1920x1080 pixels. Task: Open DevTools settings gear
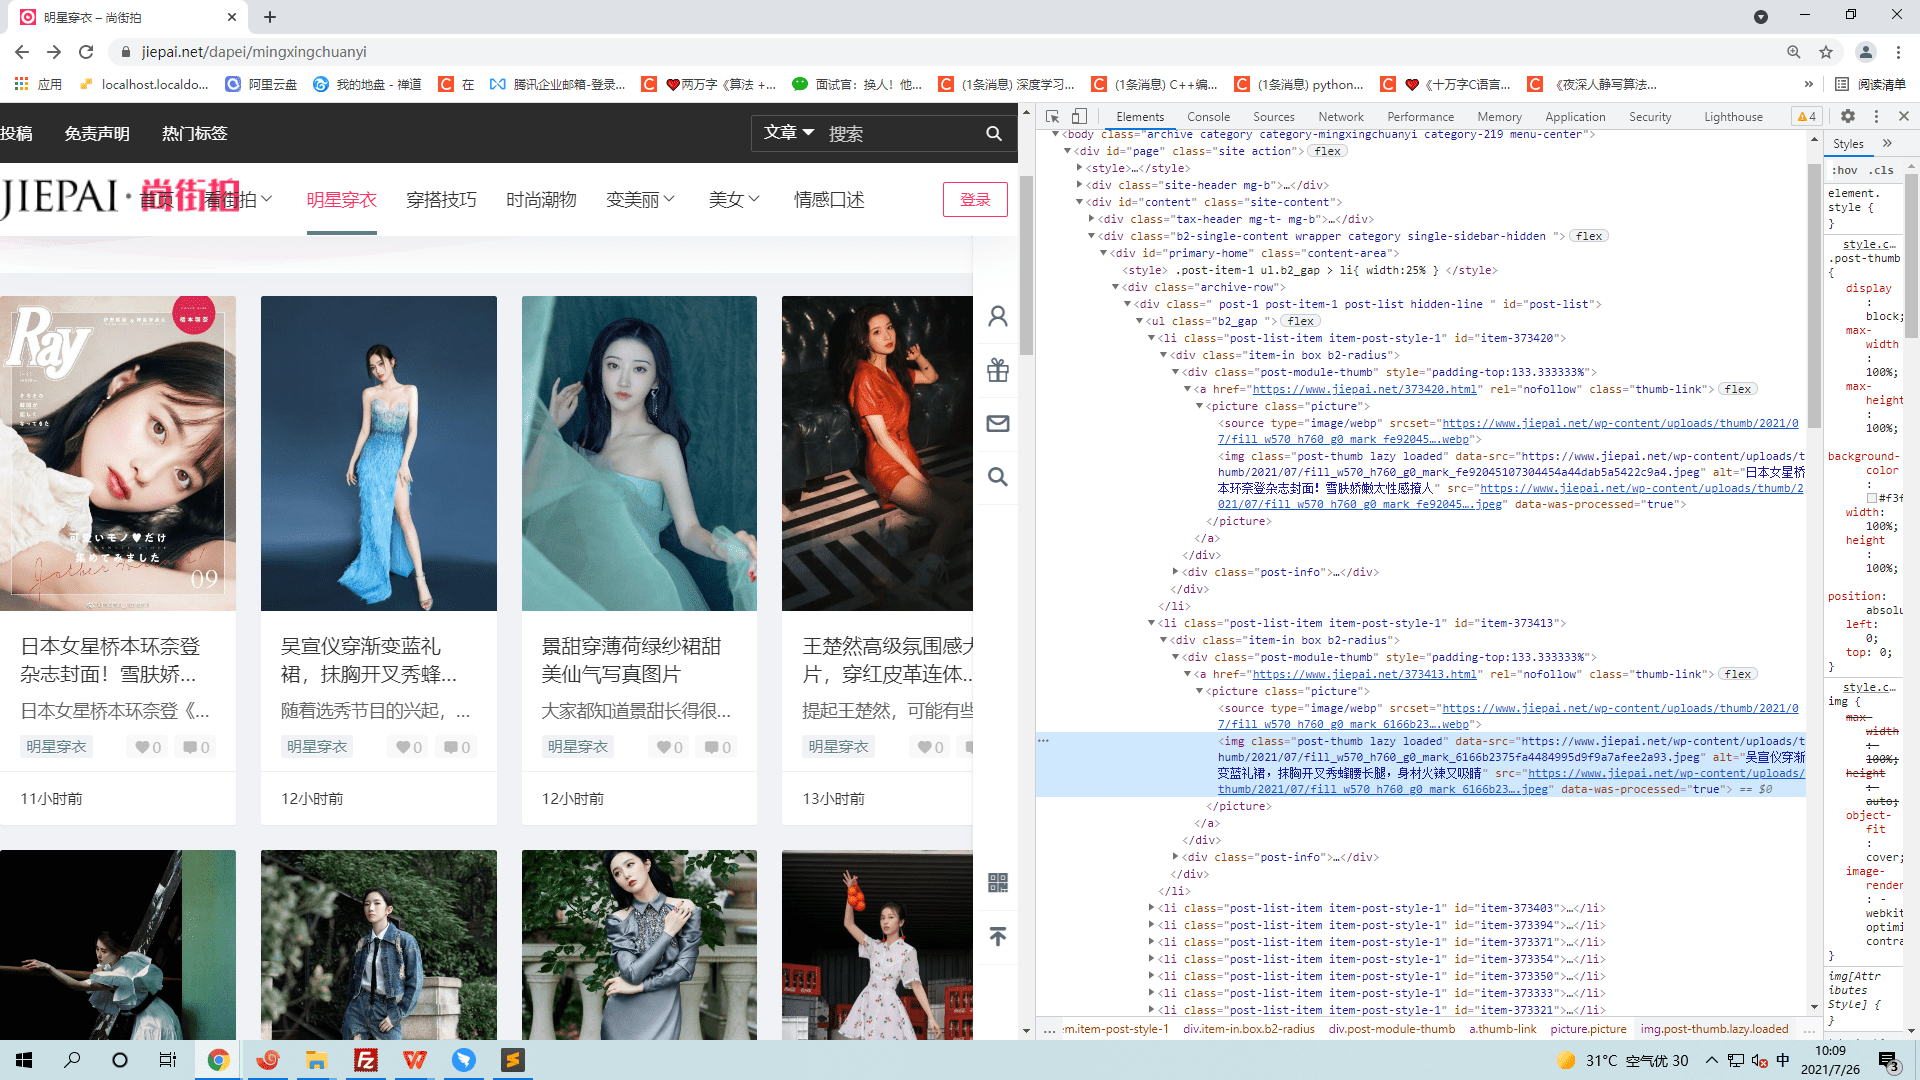point(1848,117)
